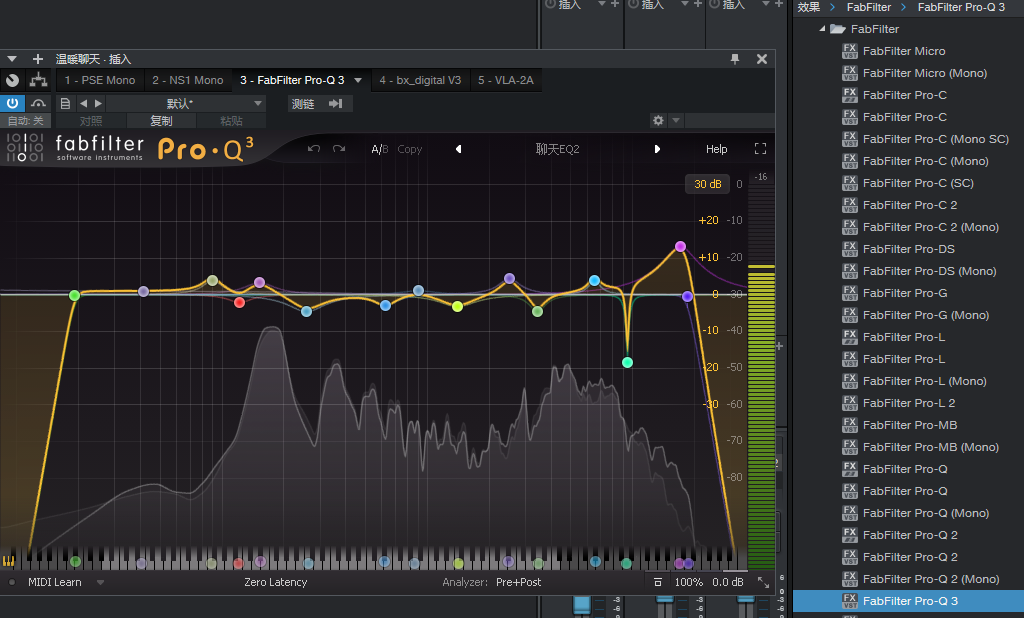Select the yellow-green mid EQ band node
1024x618 pixels.
click(x=458, y=306)
